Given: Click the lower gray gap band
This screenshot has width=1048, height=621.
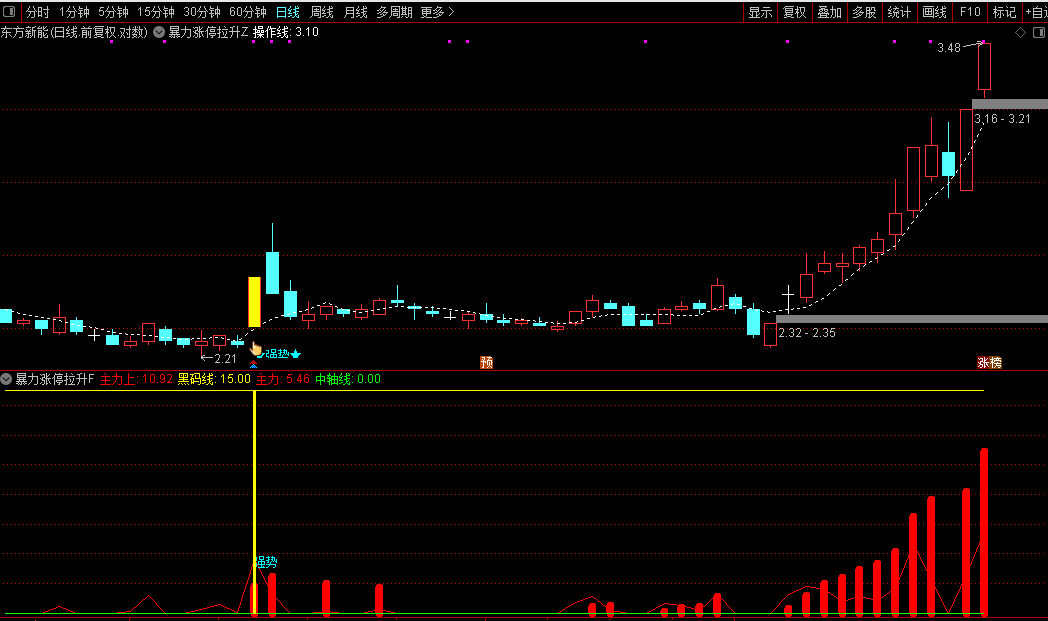Looking at the screenshot, I should click(912, 319).
